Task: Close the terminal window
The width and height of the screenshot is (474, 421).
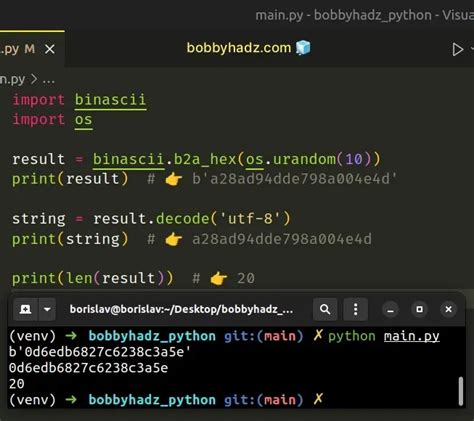Action: tap(448, 310)
